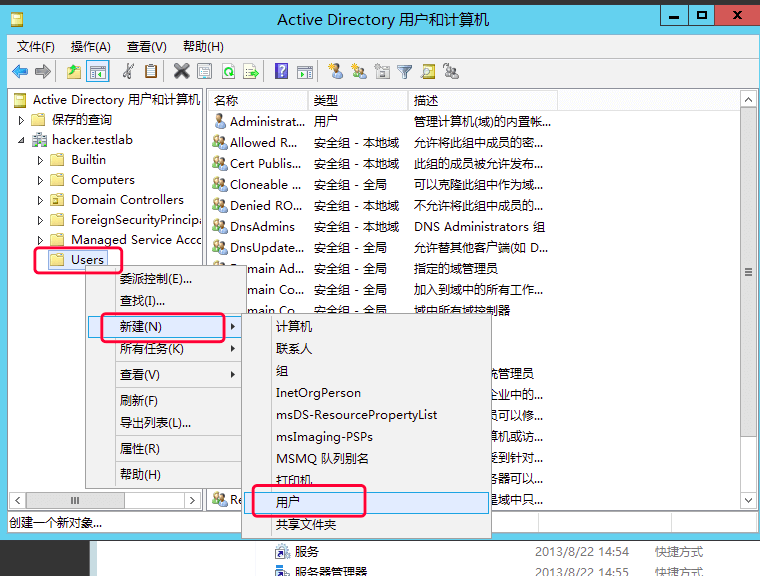This screenshot has width=760, height=576.
Task: Collapse the hacker.testlab domain node
Action: coord(21,140)
